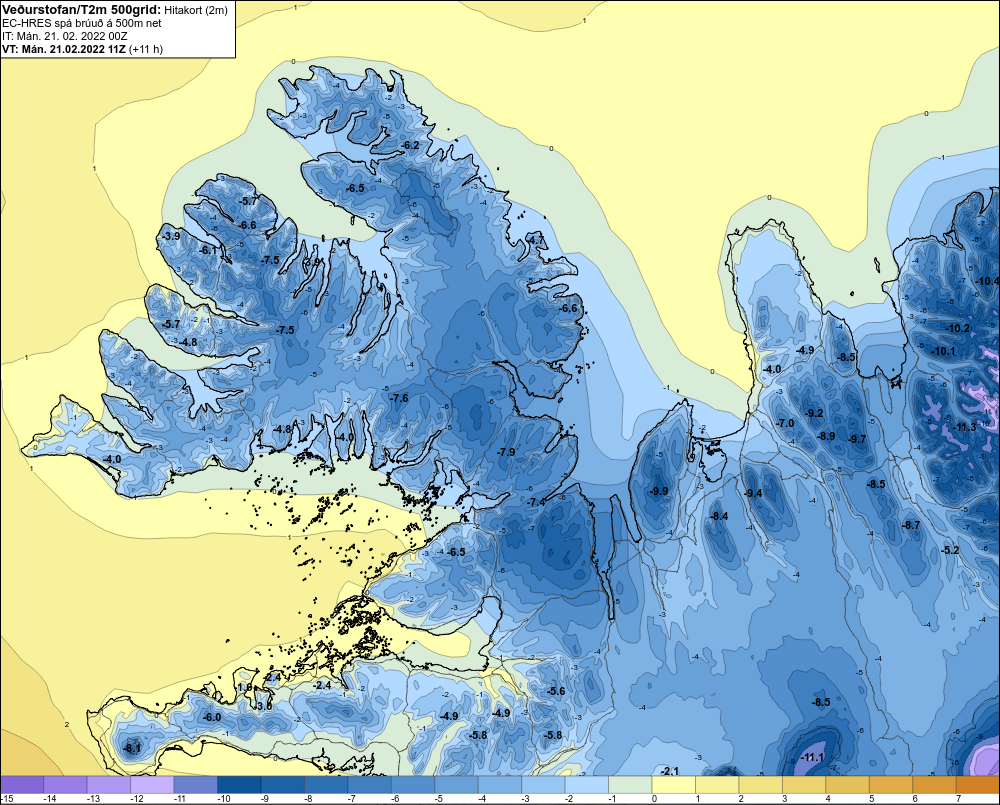1000x805 pixels.
Task: Click the dark blue swatch between -10 and -9
Action: click(239, 785)
